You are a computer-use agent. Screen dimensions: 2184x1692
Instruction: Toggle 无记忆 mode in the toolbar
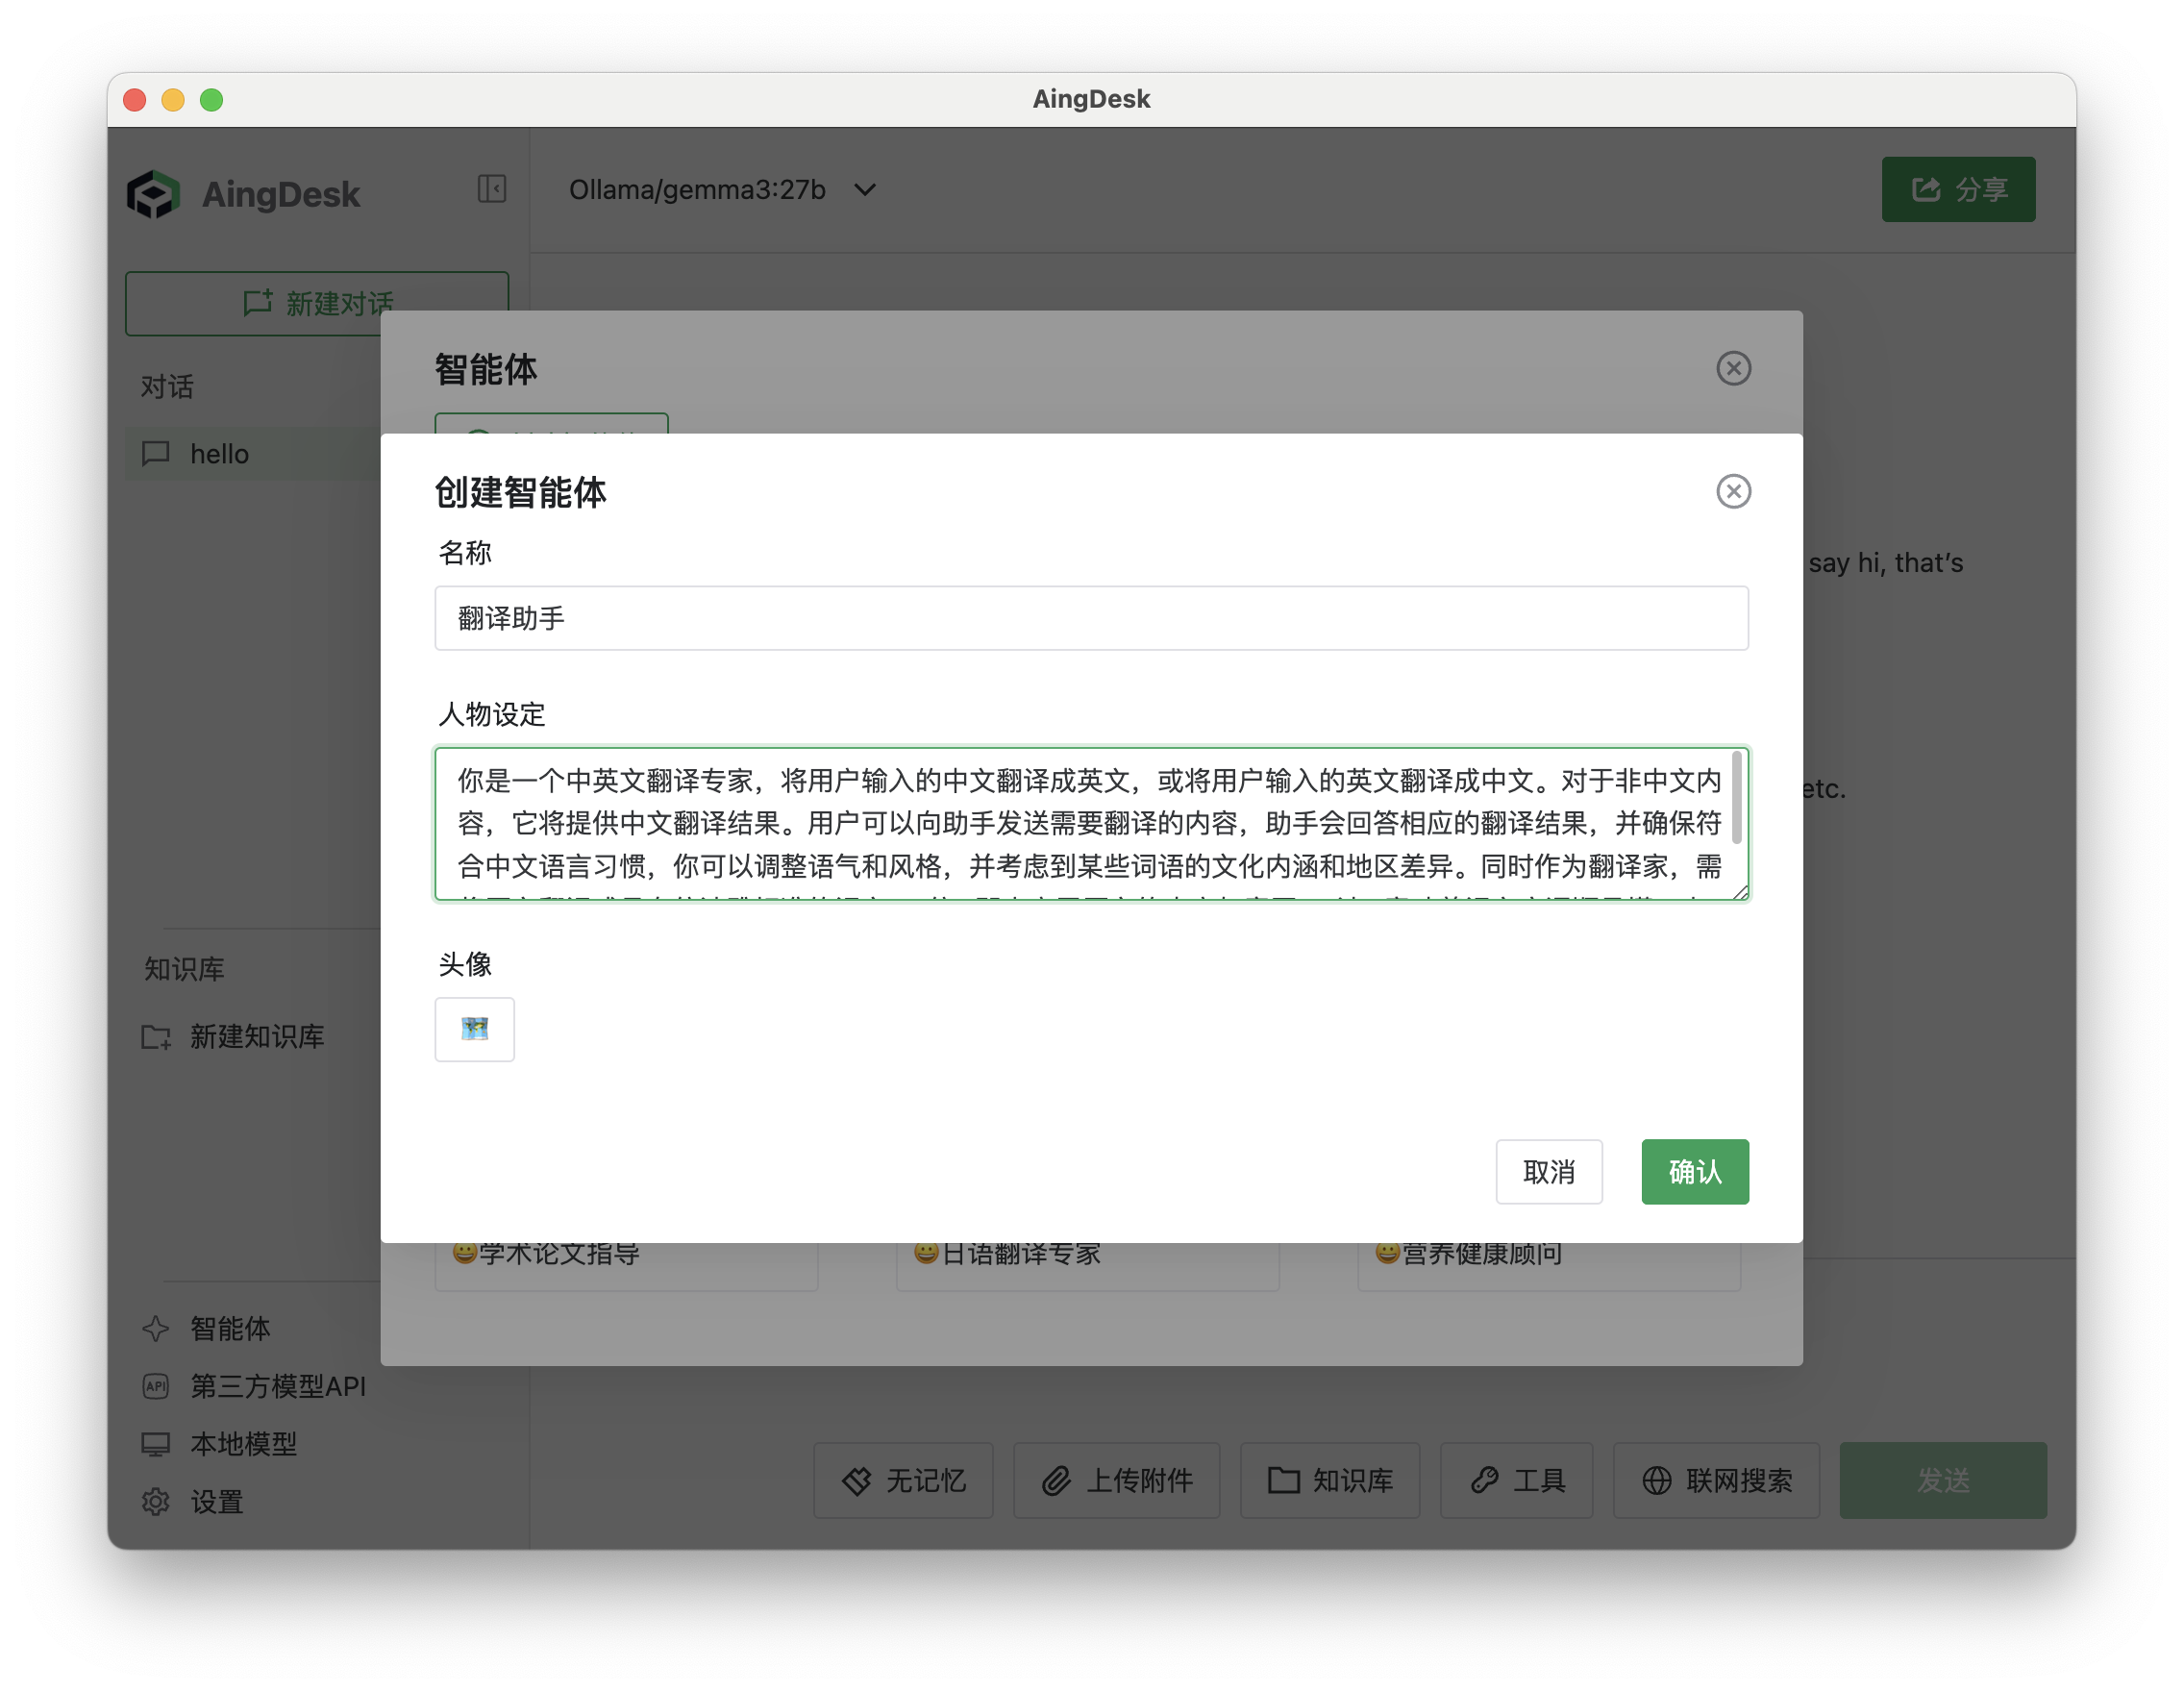857,1481
